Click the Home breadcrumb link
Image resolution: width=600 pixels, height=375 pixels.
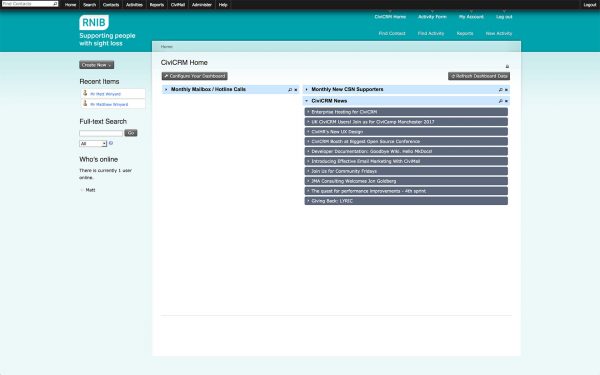(x=166, y=47)
